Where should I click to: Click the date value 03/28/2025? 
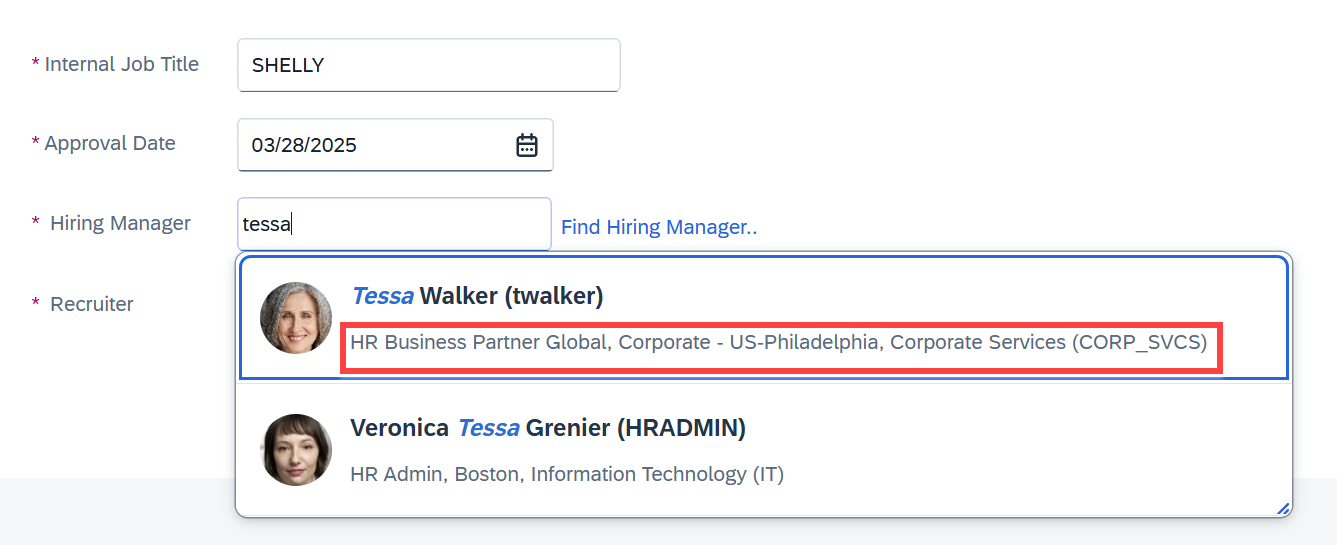click(x=304, y=145)
